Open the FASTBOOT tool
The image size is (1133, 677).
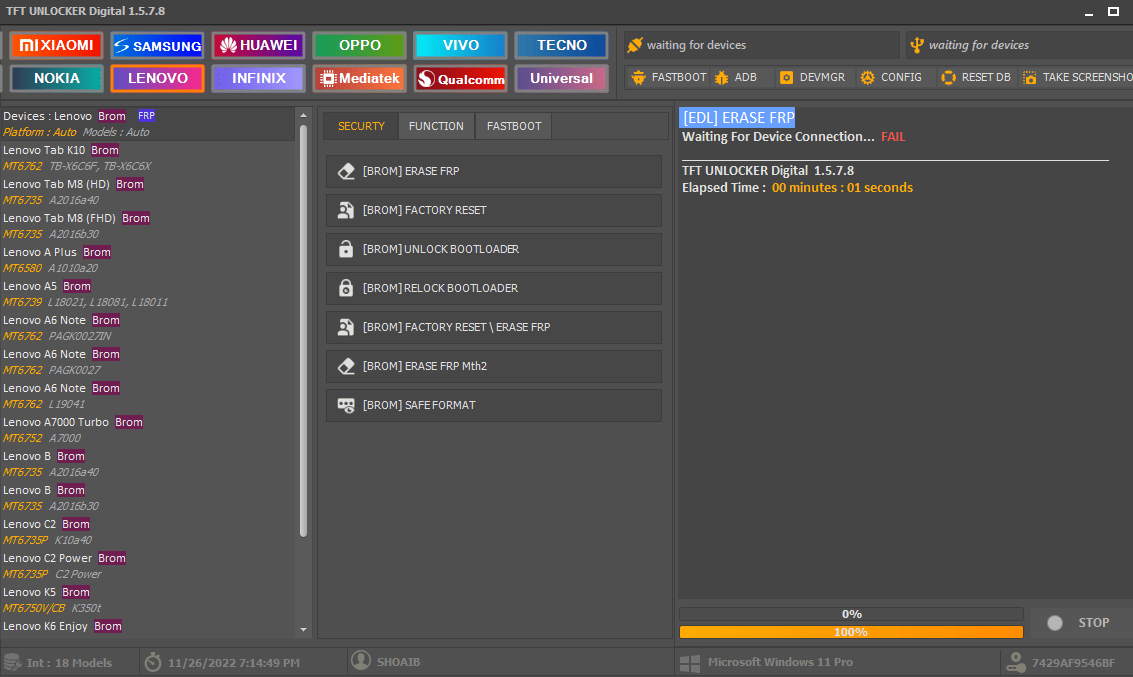(668, 76)
